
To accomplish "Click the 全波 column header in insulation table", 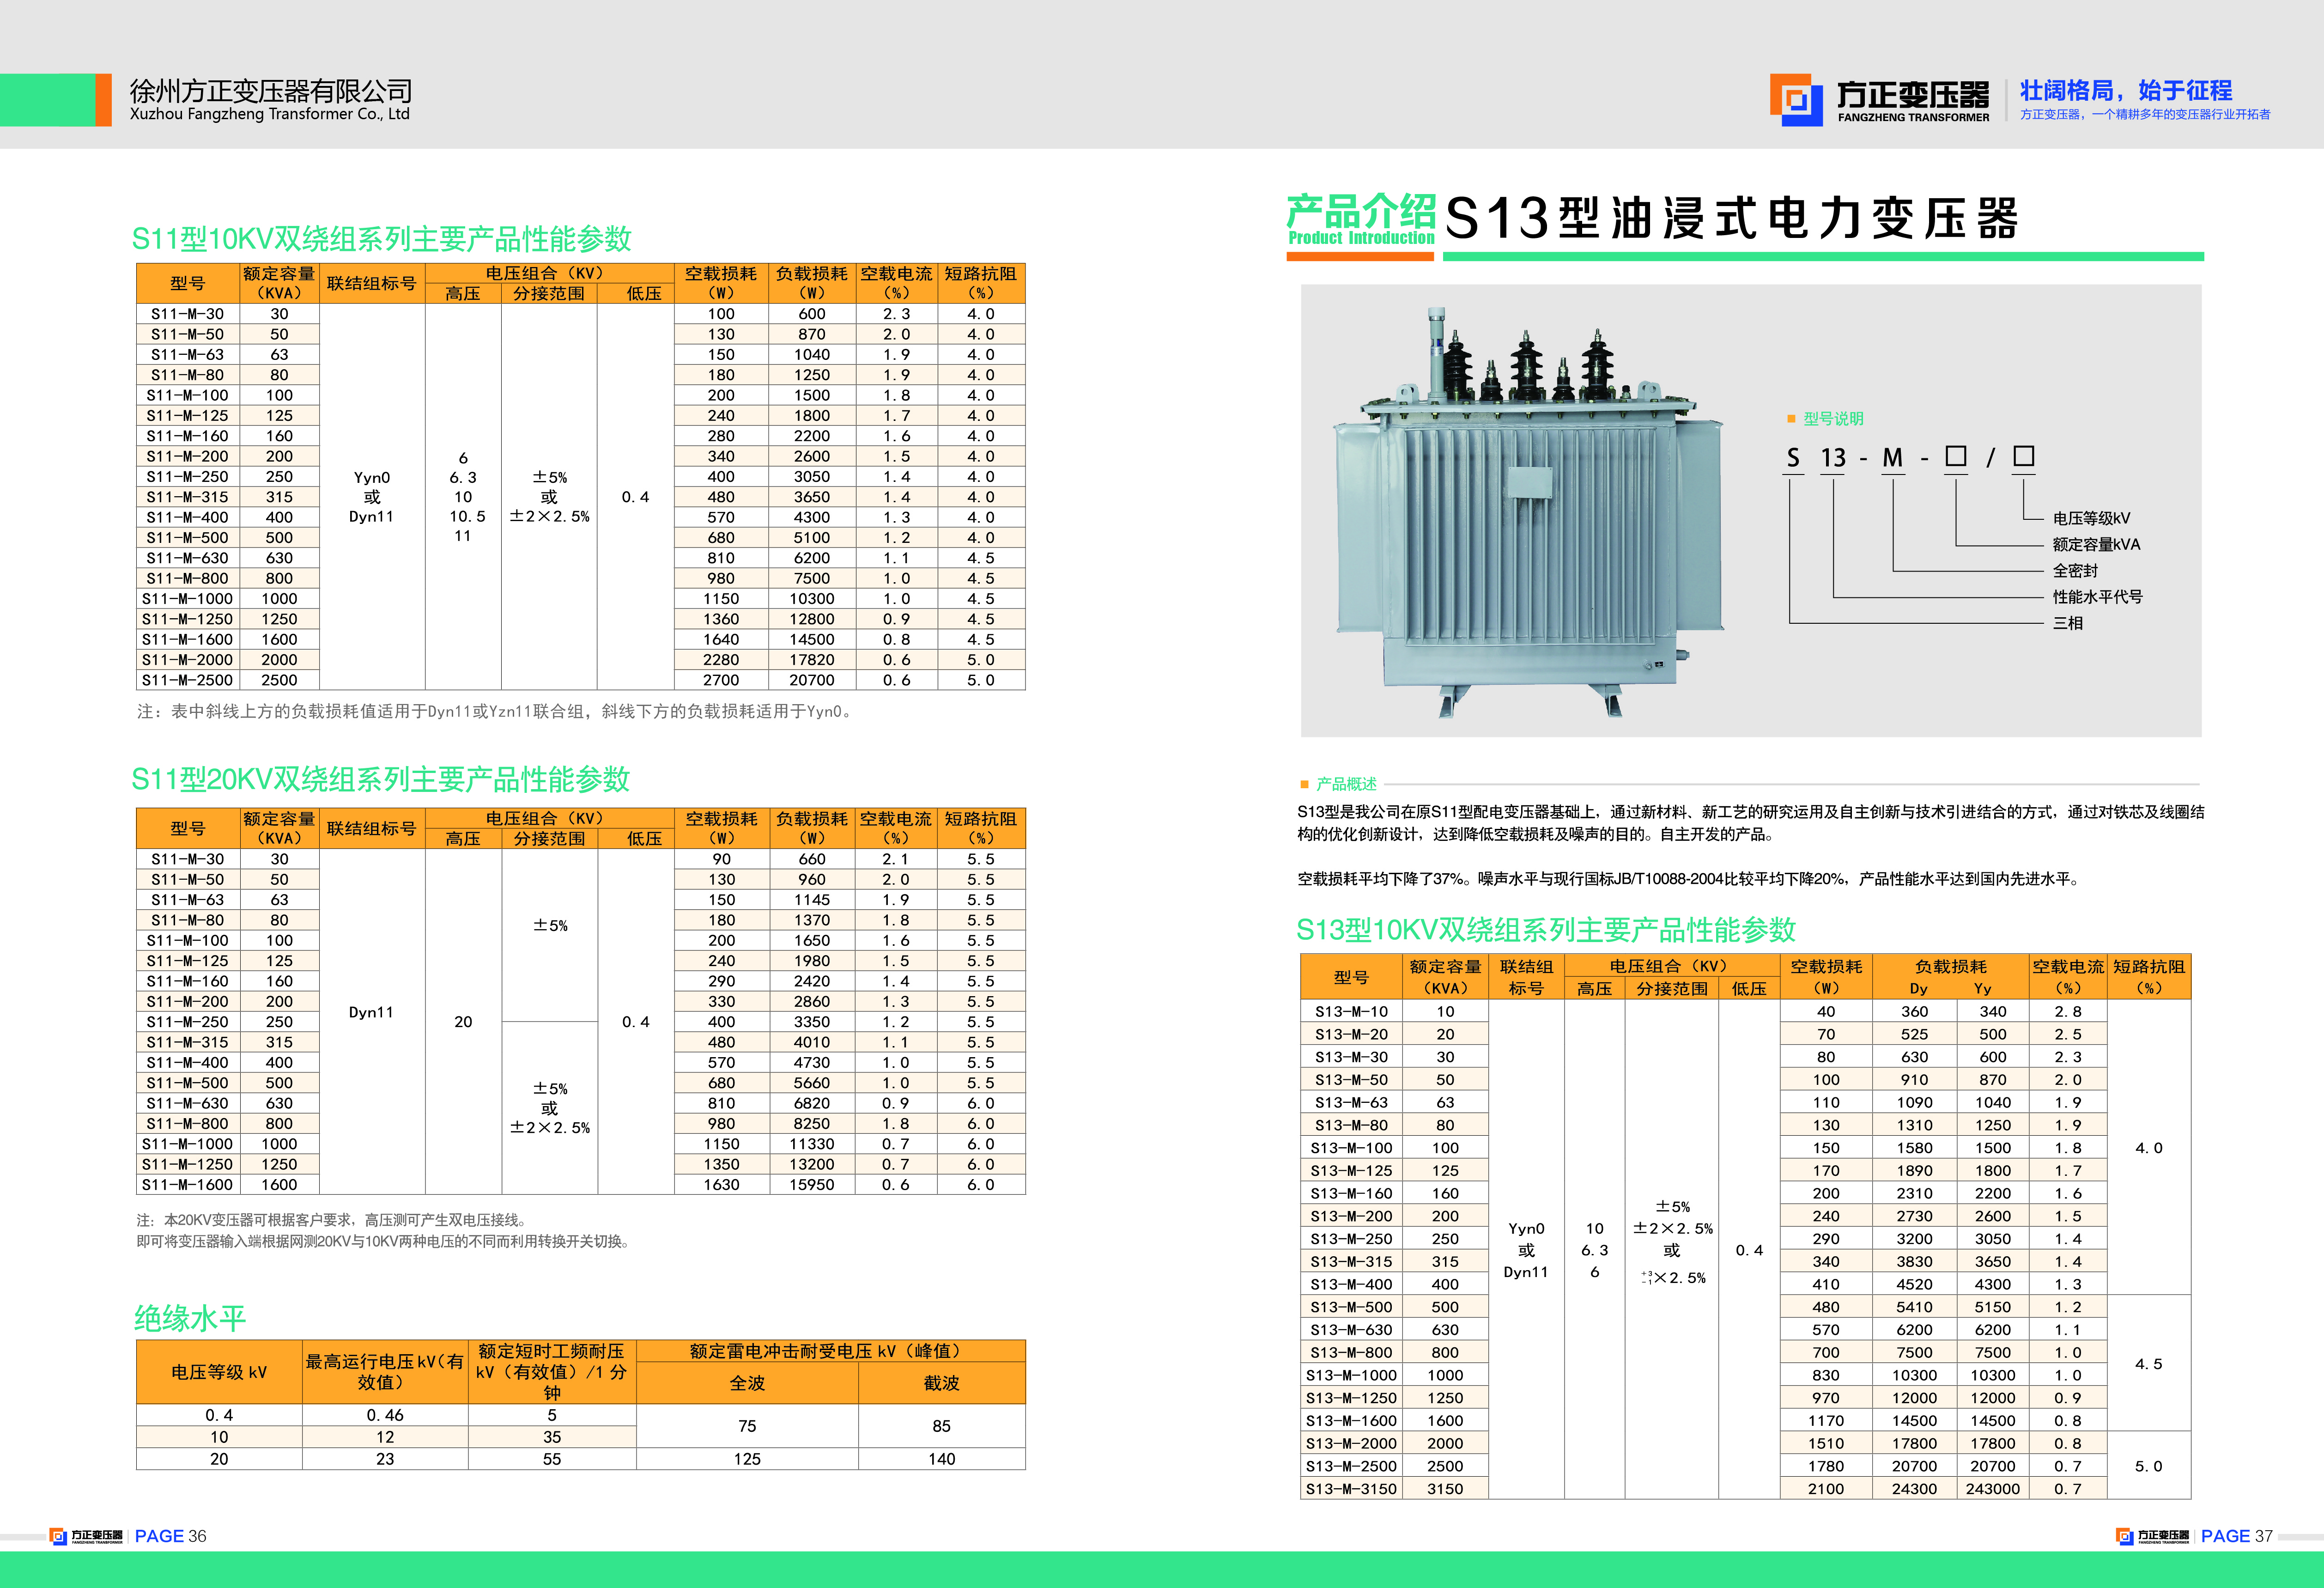I will [x=747, y=1383].
